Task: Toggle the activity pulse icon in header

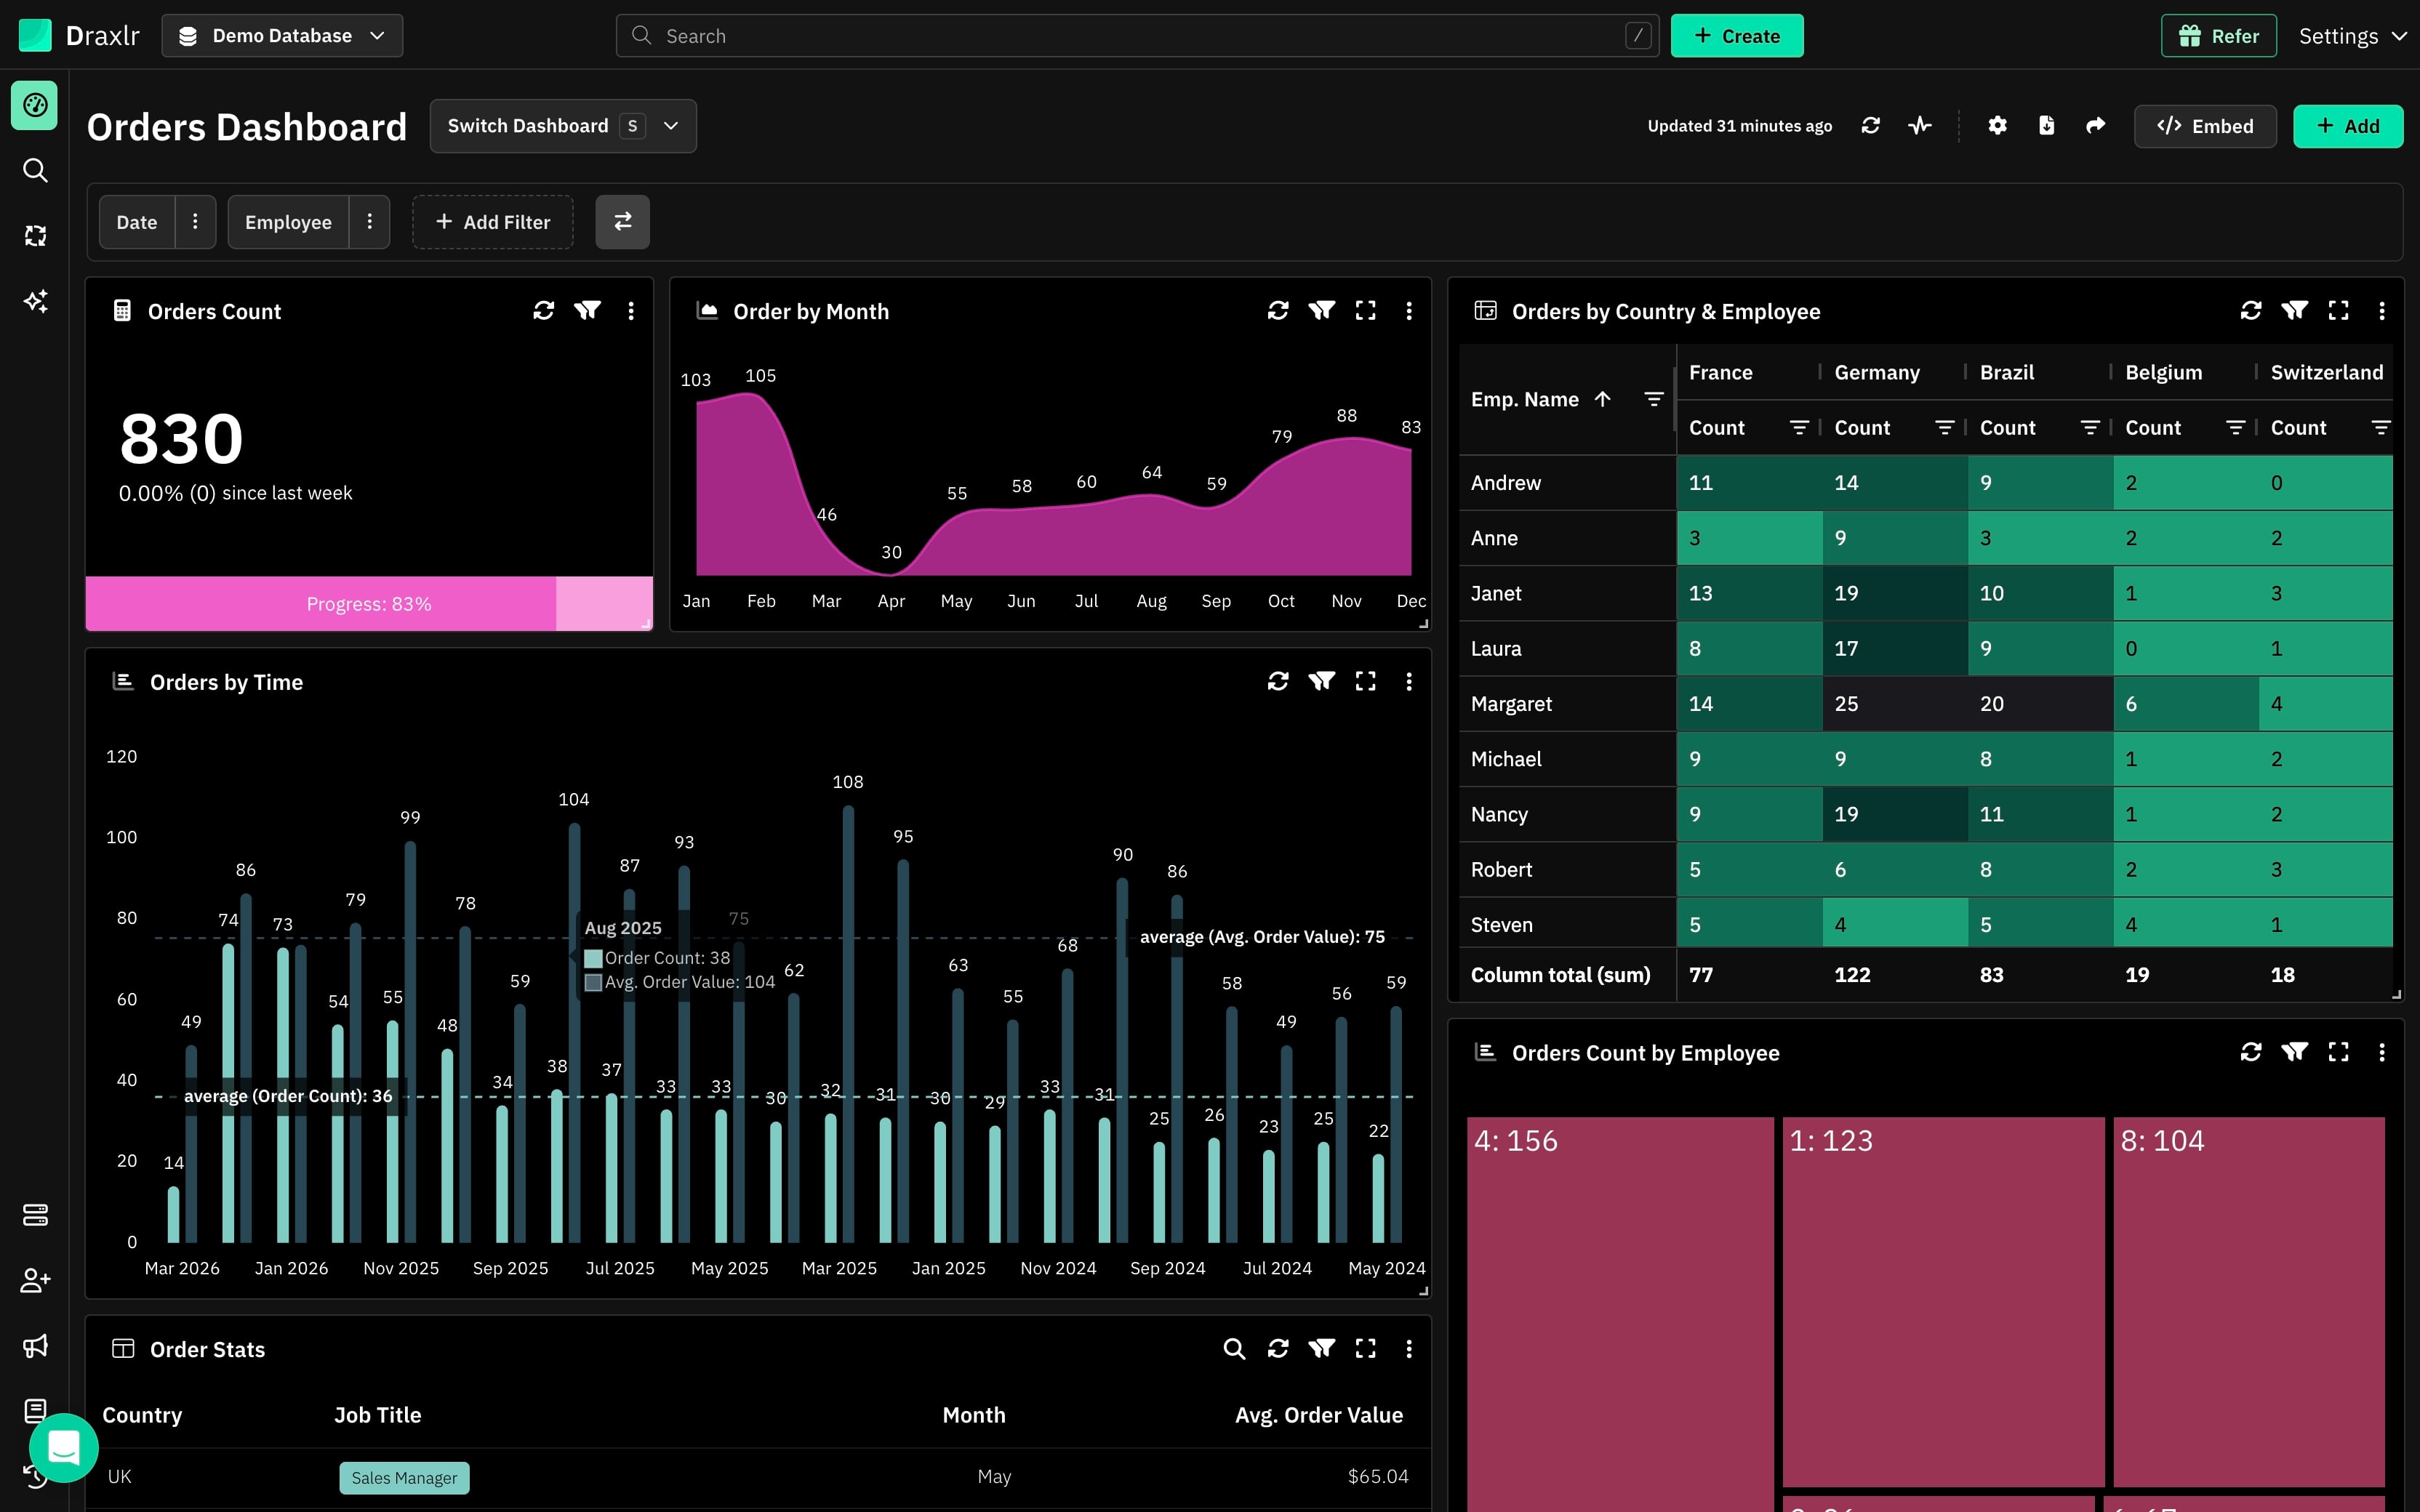Action: pyautogui.click(x=1919, y=126)
